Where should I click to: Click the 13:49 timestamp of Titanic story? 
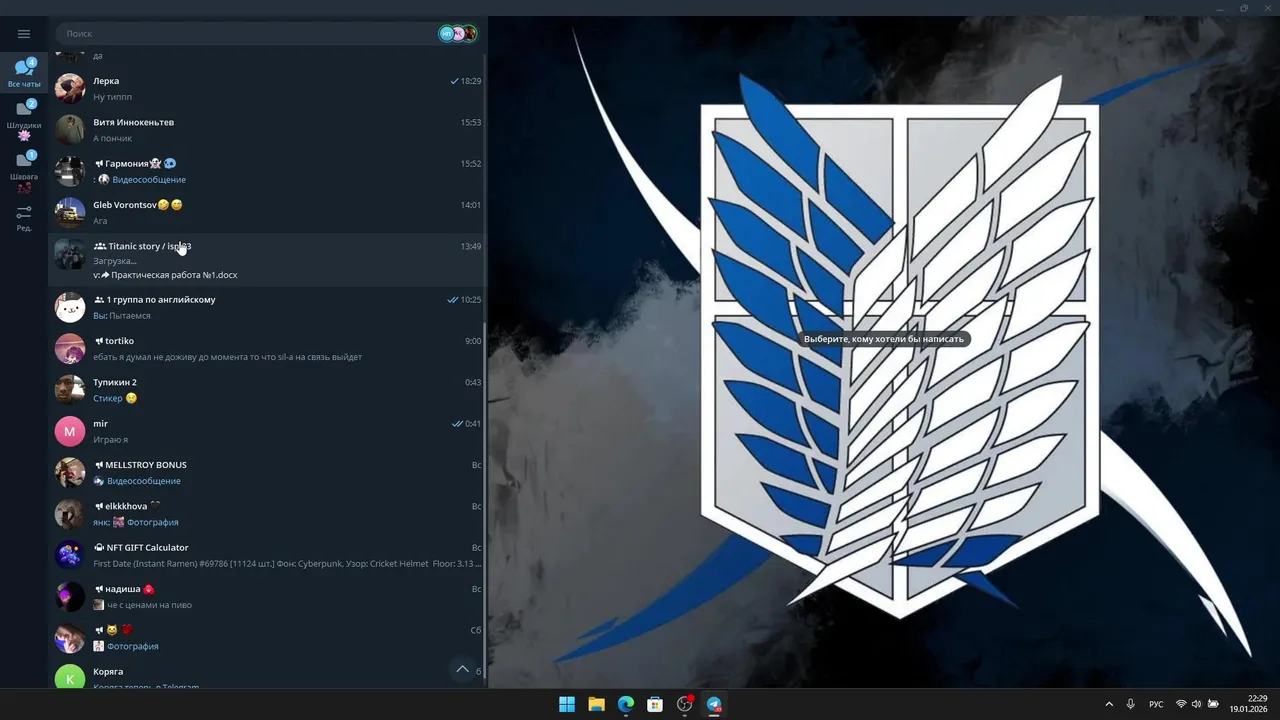click(x=471, y=246)
